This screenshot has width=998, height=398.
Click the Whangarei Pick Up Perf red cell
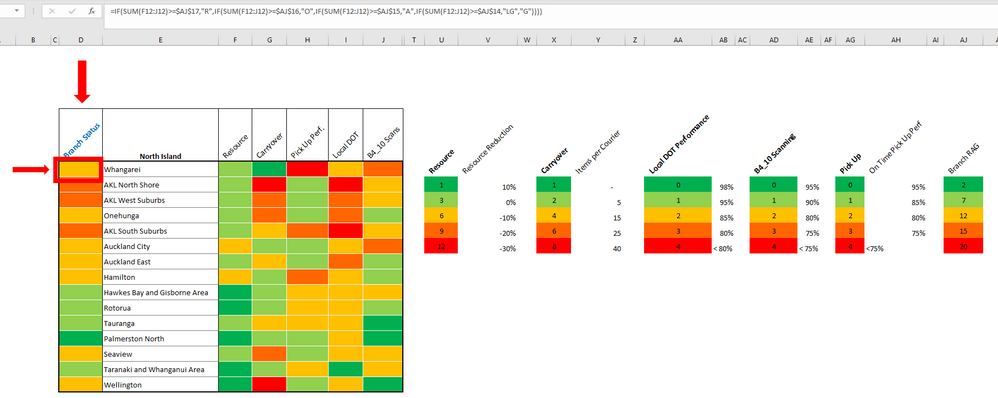pos(307,169)
